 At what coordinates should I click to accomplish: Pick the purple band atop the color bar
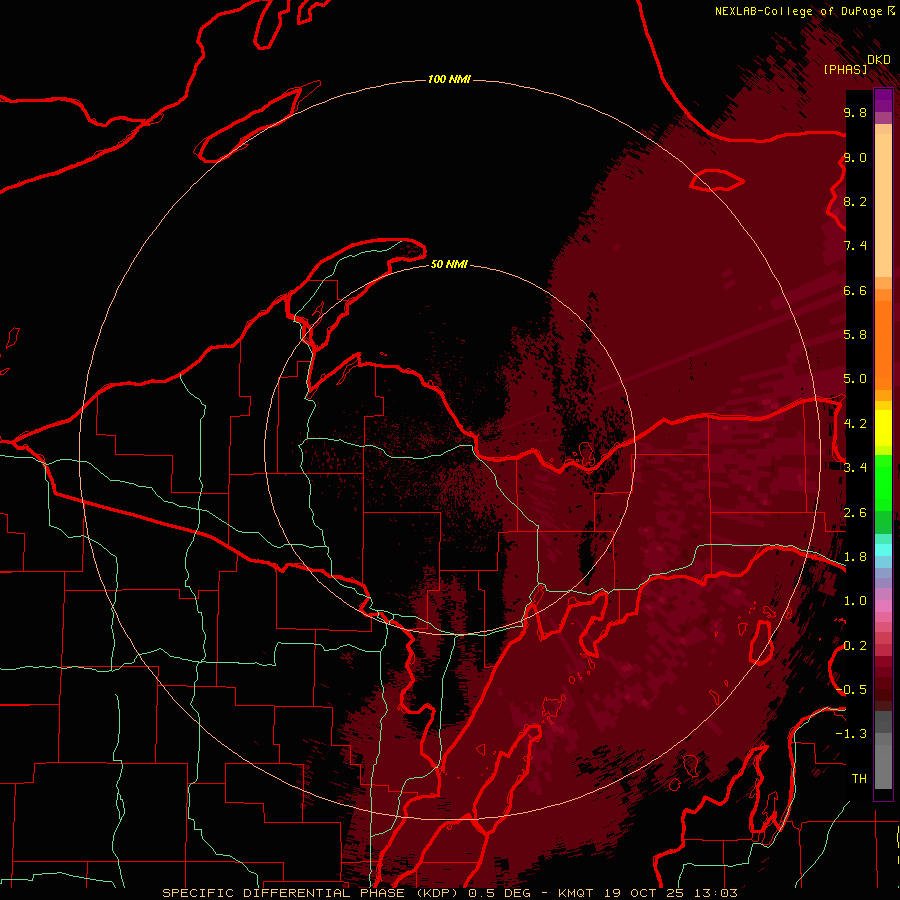pyautogui.click(x=883, y=100)
